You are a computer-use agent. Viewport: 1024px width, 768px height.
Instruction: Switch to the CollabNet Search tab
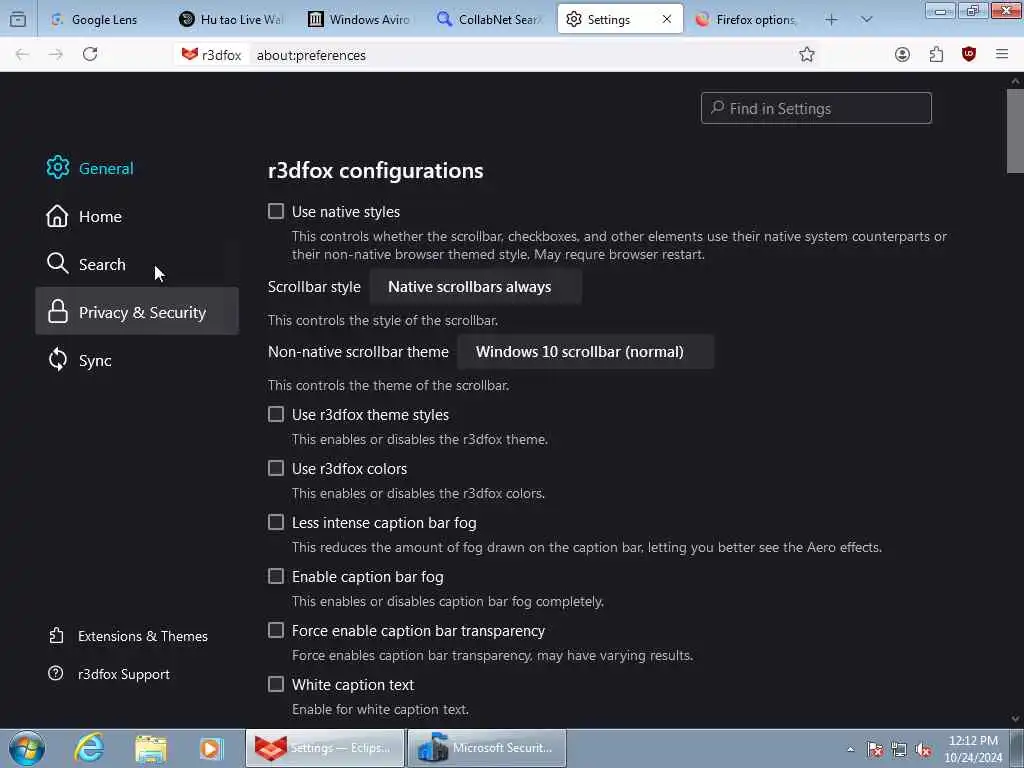490,20
